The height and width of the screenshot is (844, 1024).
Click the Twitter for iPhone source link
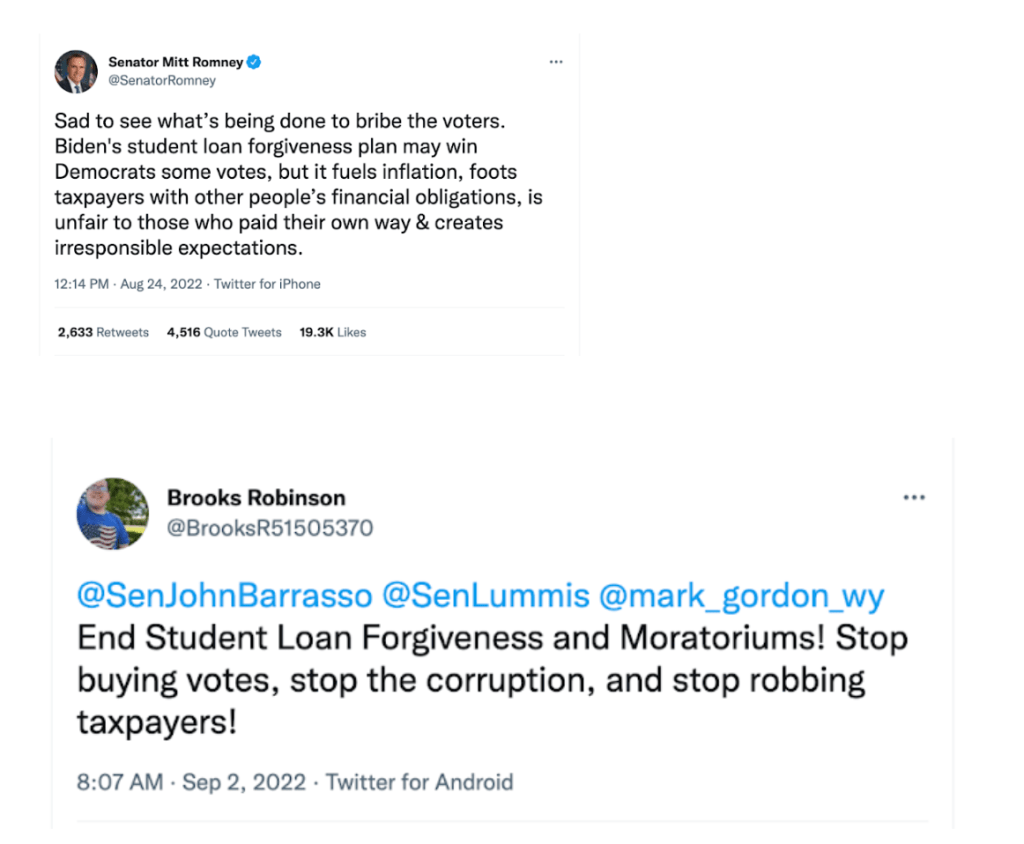pos(267,284)
